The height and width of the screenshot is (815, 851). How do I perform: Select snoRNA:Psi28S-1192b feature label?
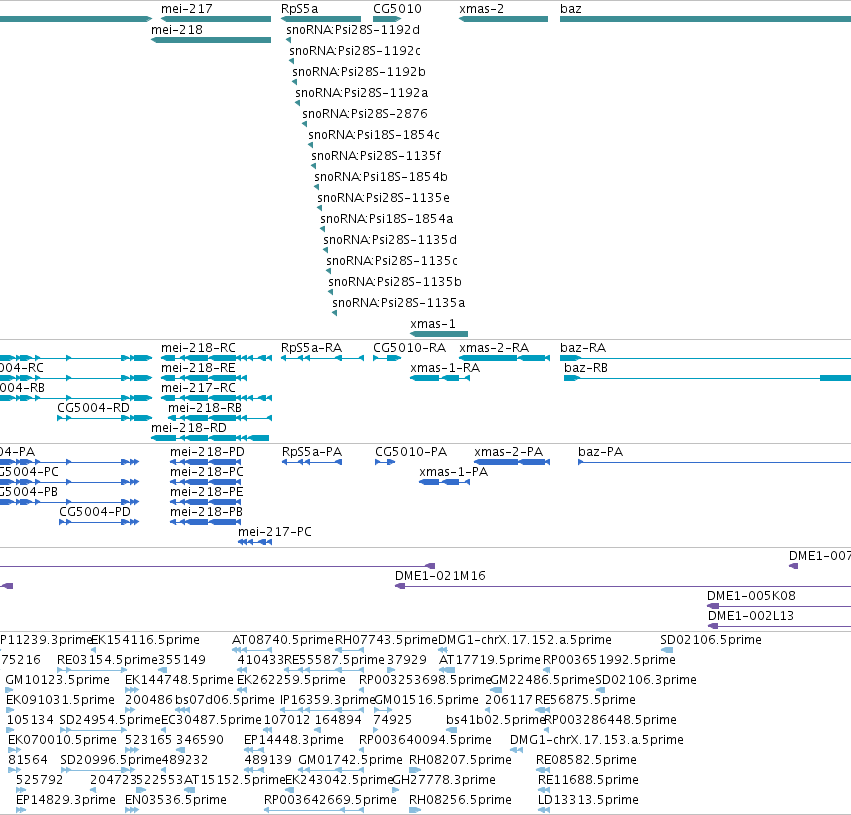point(359,72)
